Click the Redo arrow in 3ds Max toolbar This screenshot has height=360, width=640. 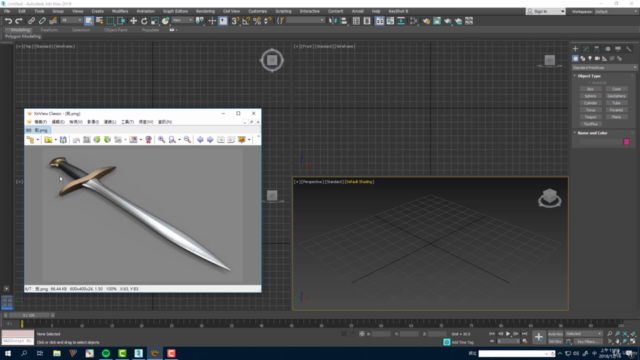[19, 21]
